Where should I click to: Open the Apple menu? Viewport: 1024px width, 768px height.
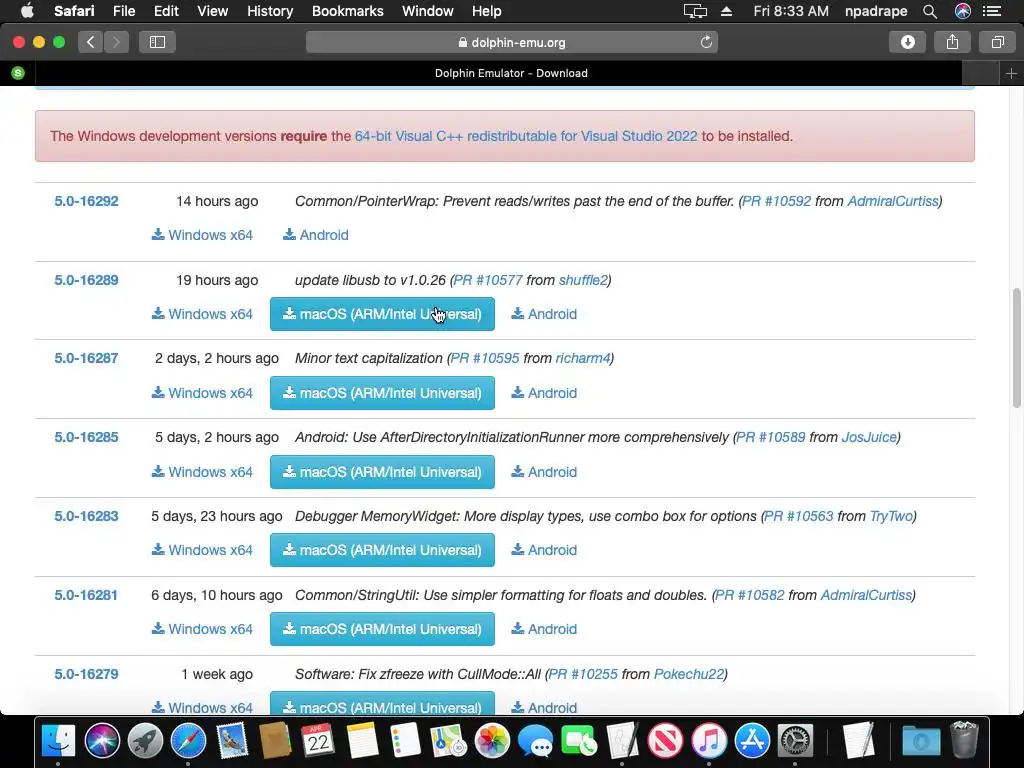click(27, 10)
